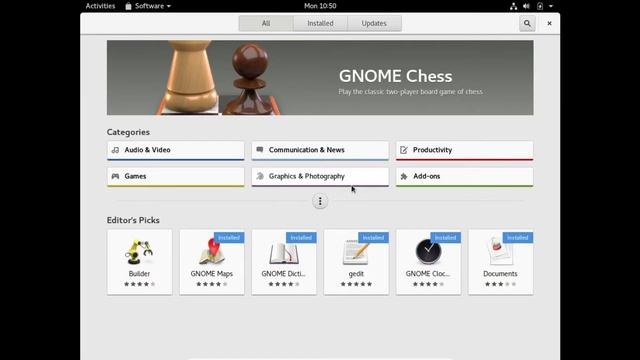
Task: Open GNOME Maps app tile icon
Action: coord(211,252)
